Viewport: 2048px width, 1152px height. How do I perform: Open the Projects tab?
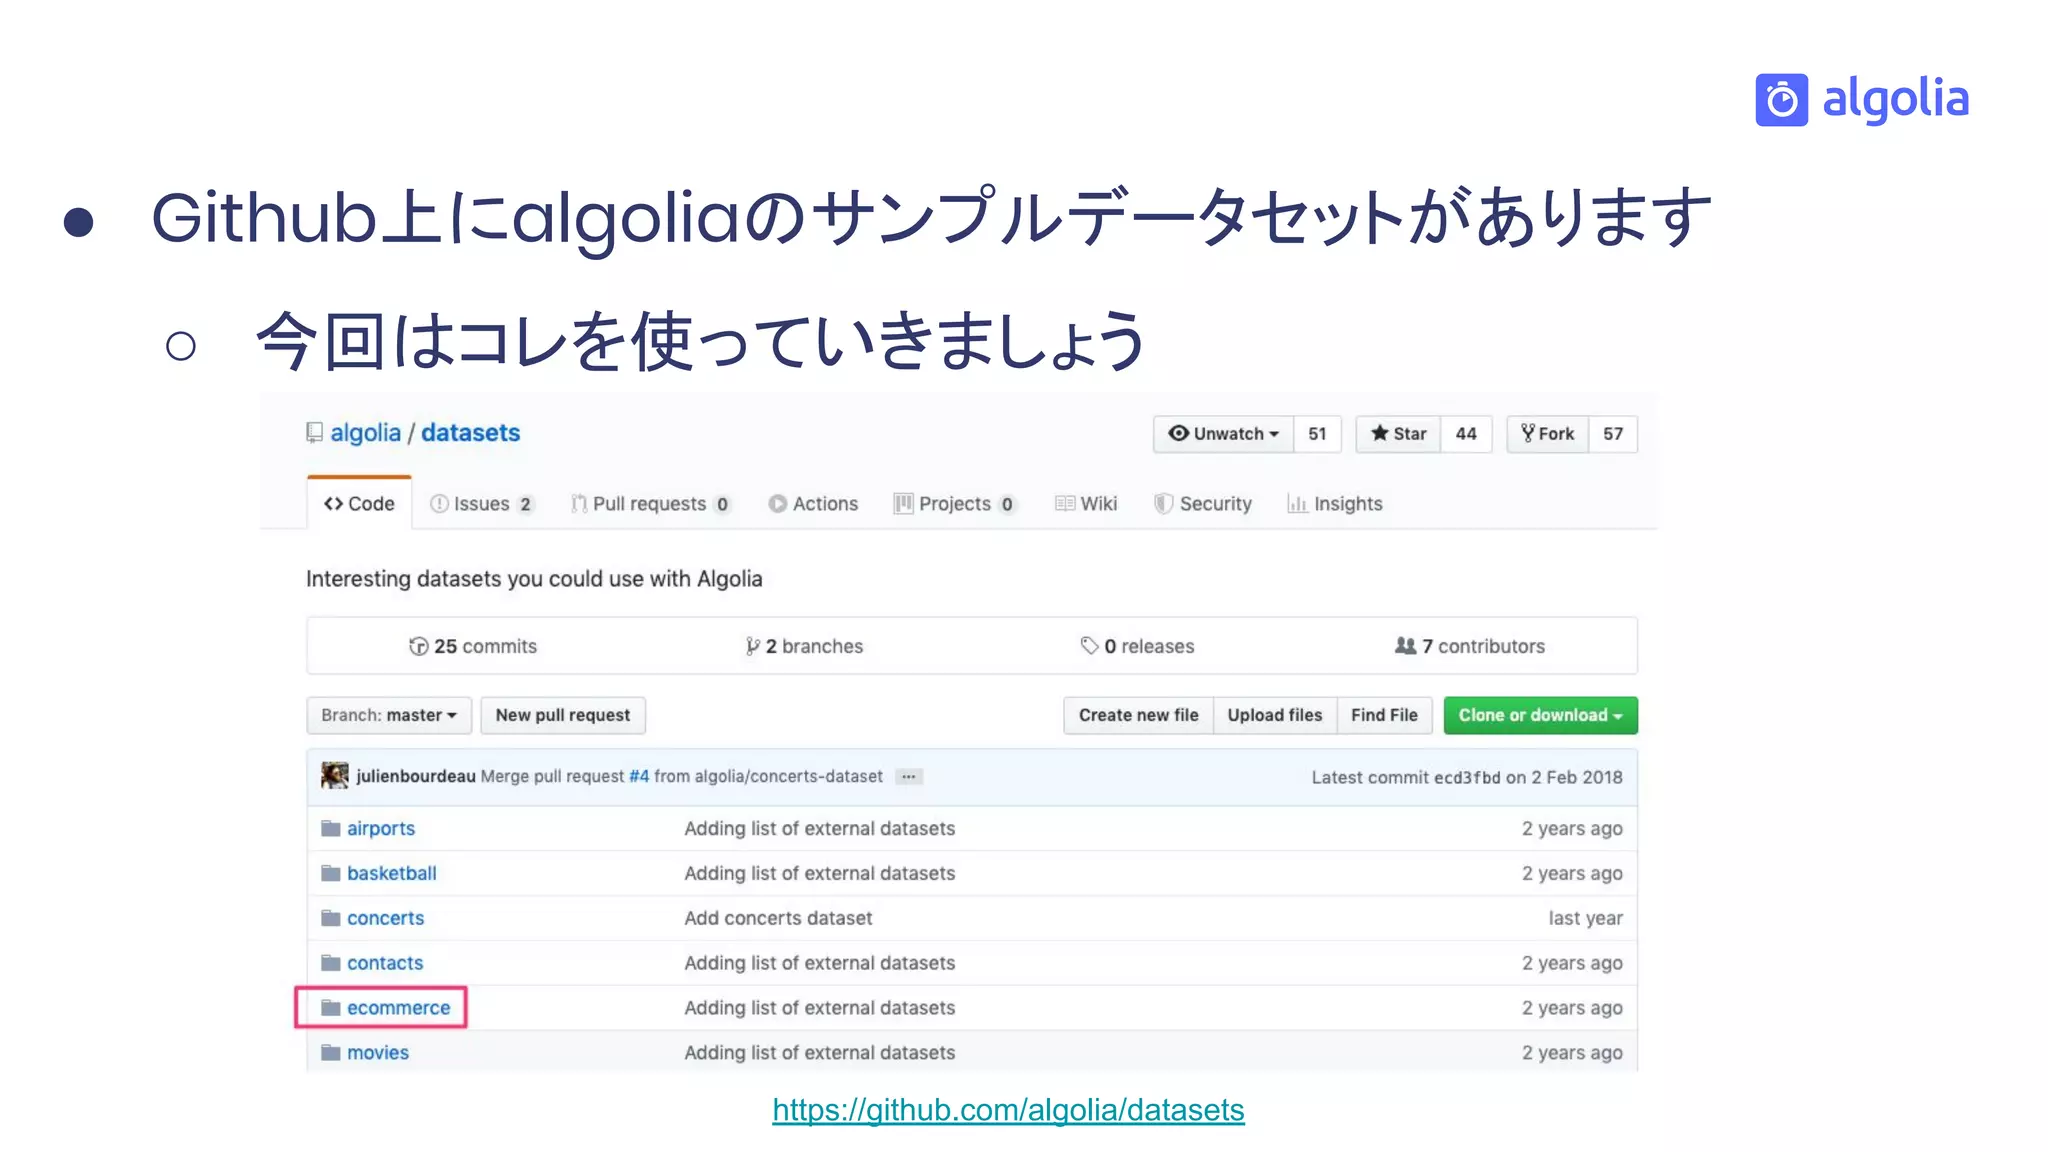coord(954,504)
